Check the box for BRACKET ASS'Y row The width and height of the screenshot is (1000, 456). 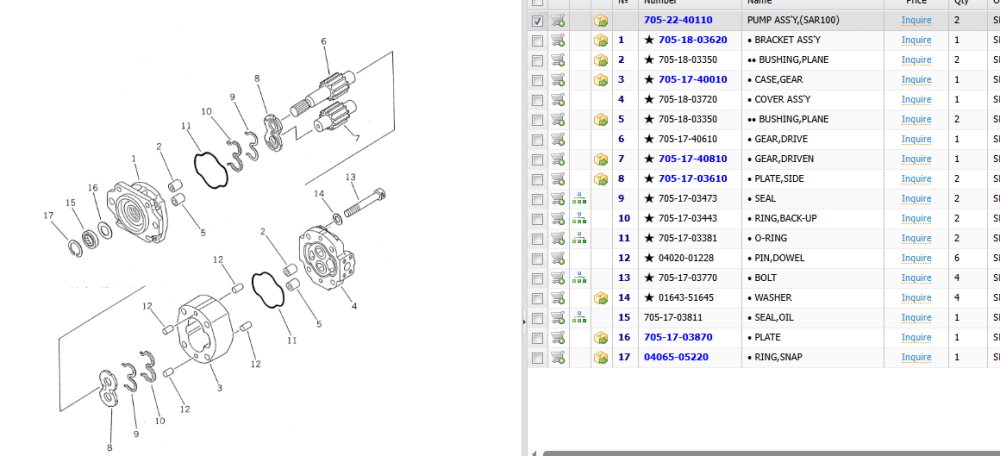tap(538, 40)
